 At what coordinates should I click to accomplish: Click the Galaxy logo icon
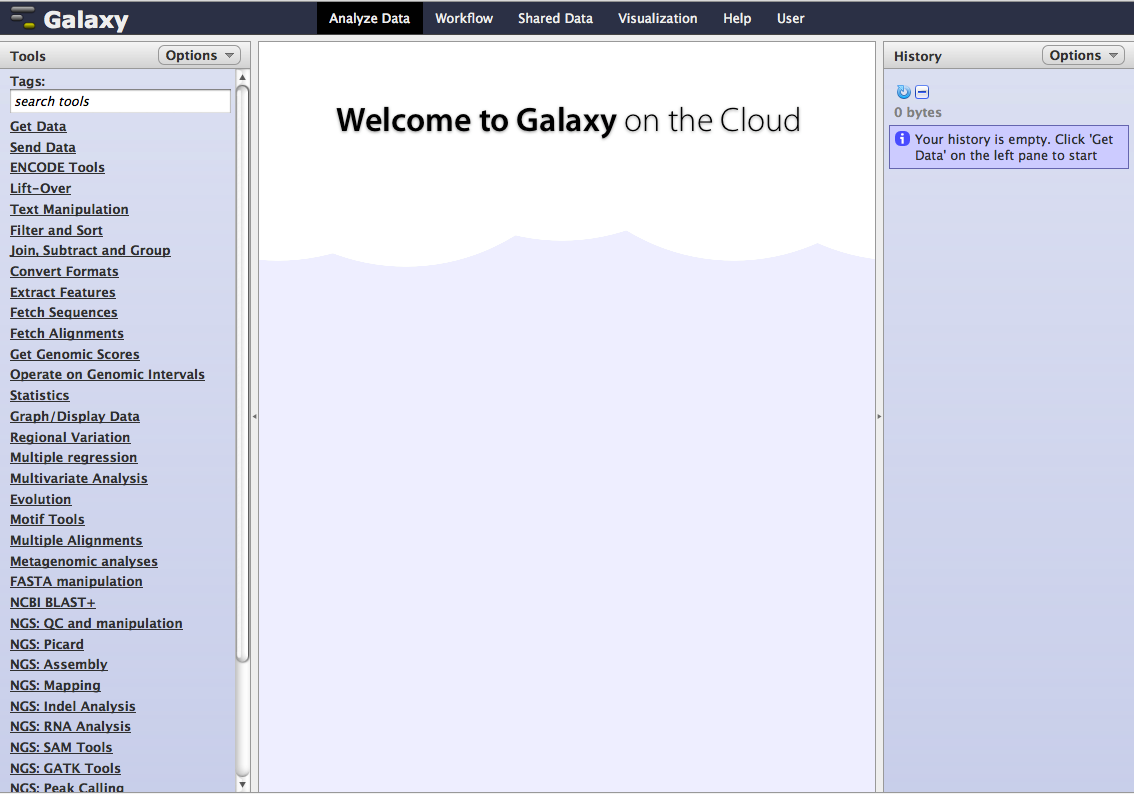[23, 18]
